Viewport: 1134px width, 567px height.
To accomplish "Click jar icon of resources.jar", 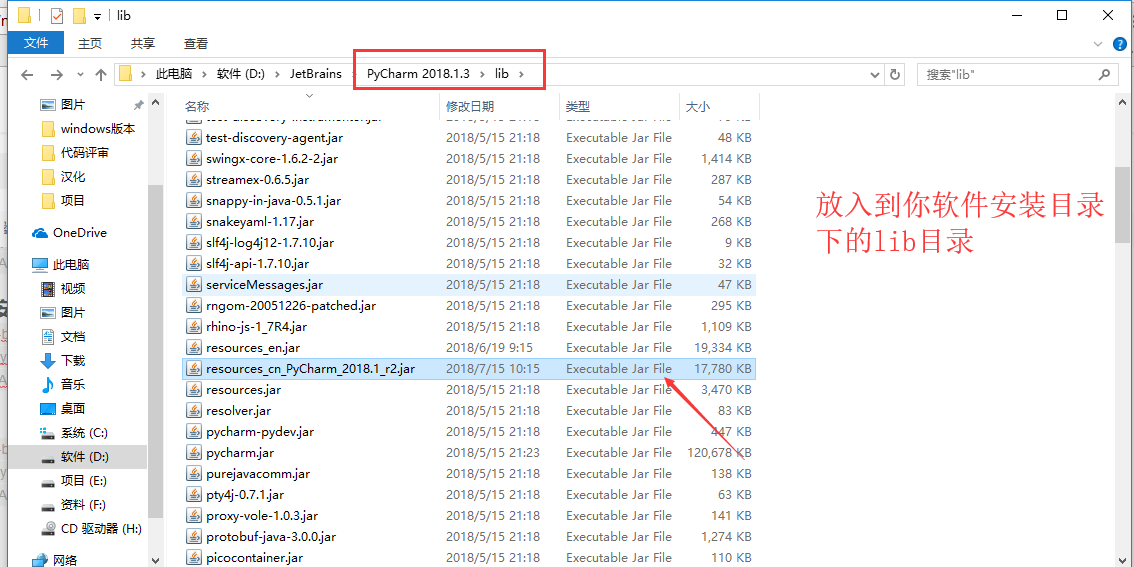I will coord(193,389).
